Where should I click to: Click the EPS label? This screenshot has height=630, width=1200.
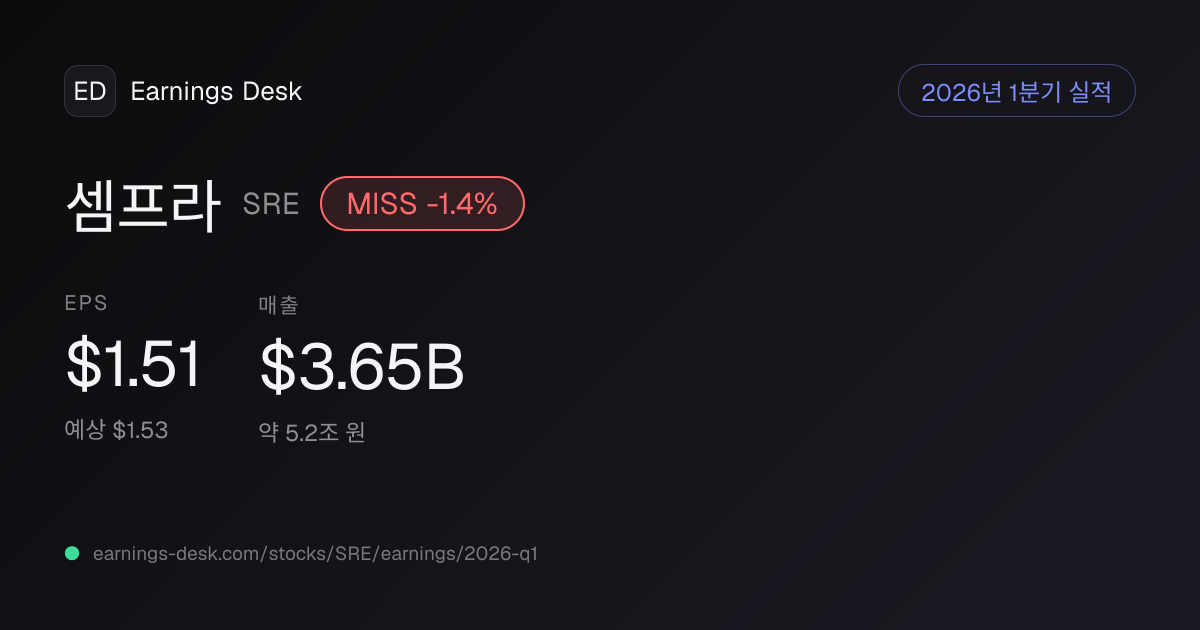[x=86, y=304]
